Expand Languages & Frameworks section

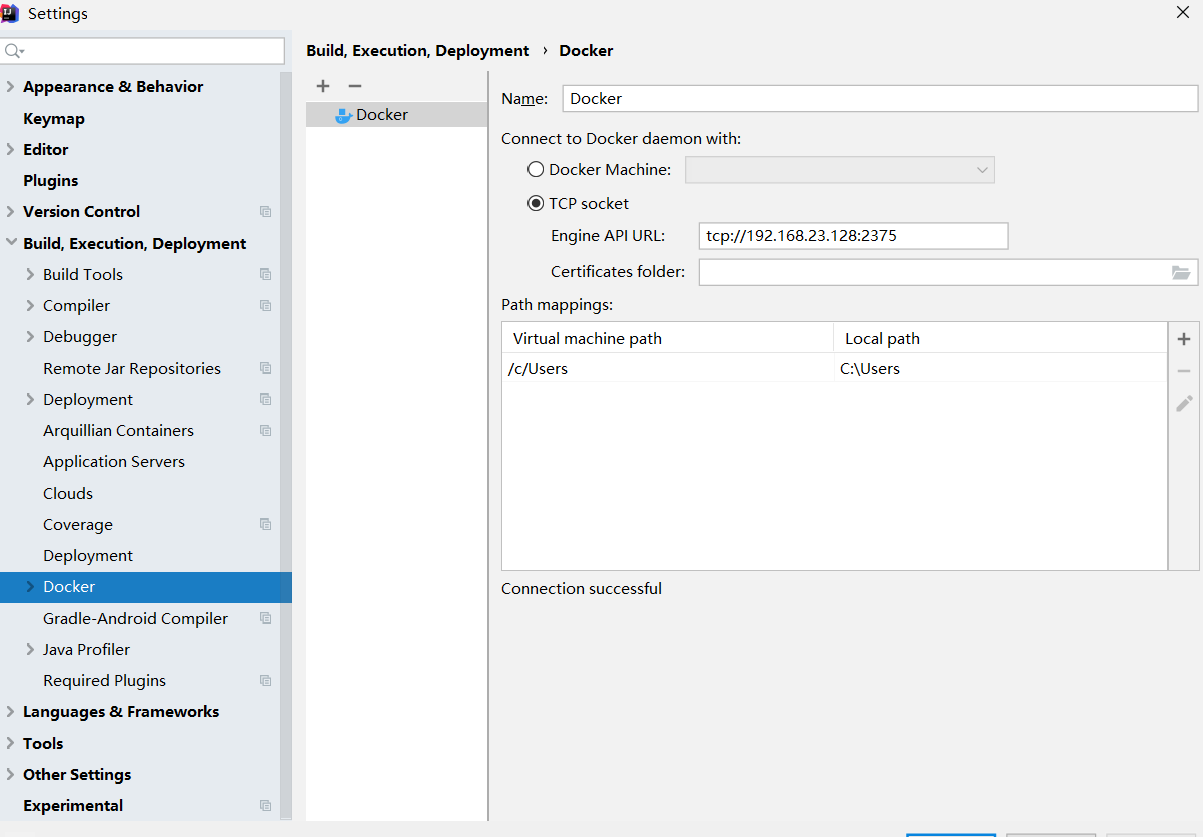pos(10,712)
